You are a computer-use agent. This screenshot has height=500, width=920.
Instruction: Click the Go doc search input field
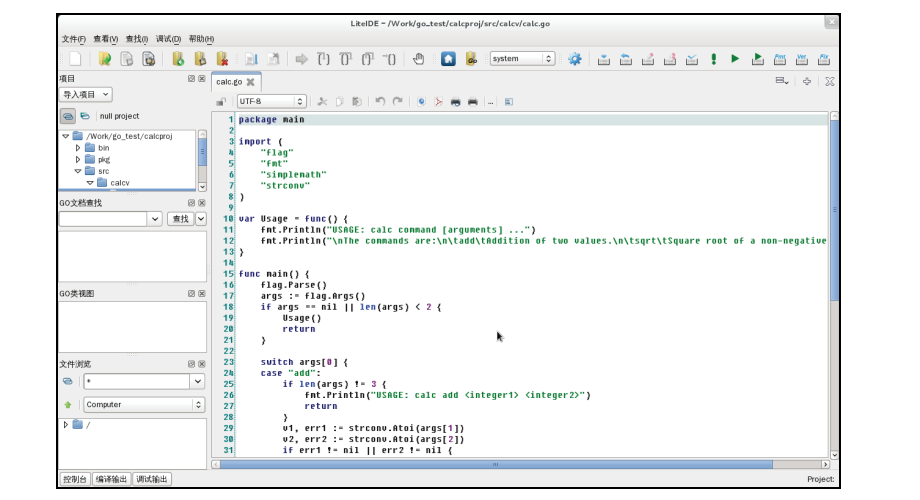[x=103, y=219]
